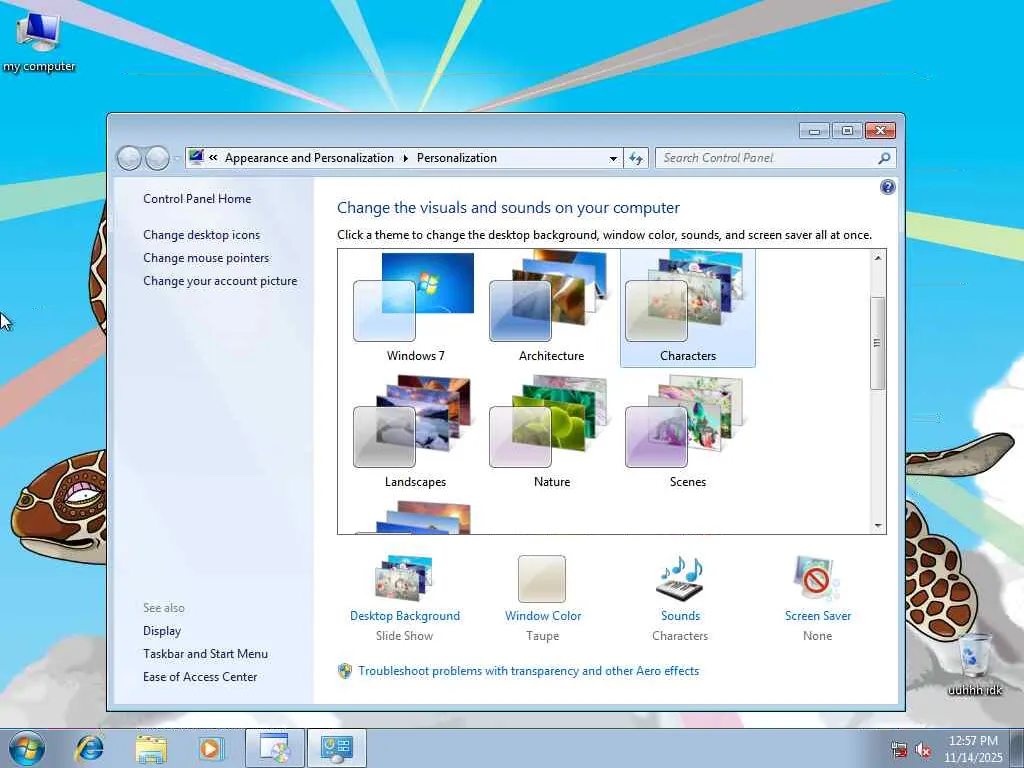Open the help question mark icon
Screen dimensions: 1024x768
tap(888, 187)
